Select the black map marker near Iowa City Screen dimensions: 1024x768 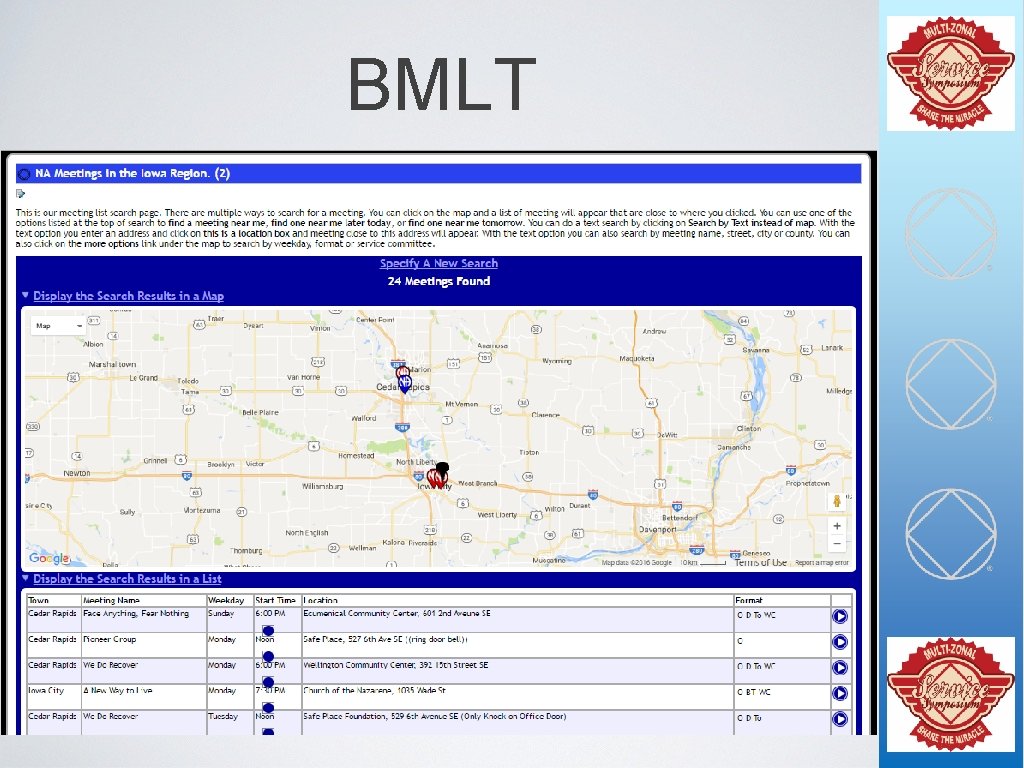442,470
